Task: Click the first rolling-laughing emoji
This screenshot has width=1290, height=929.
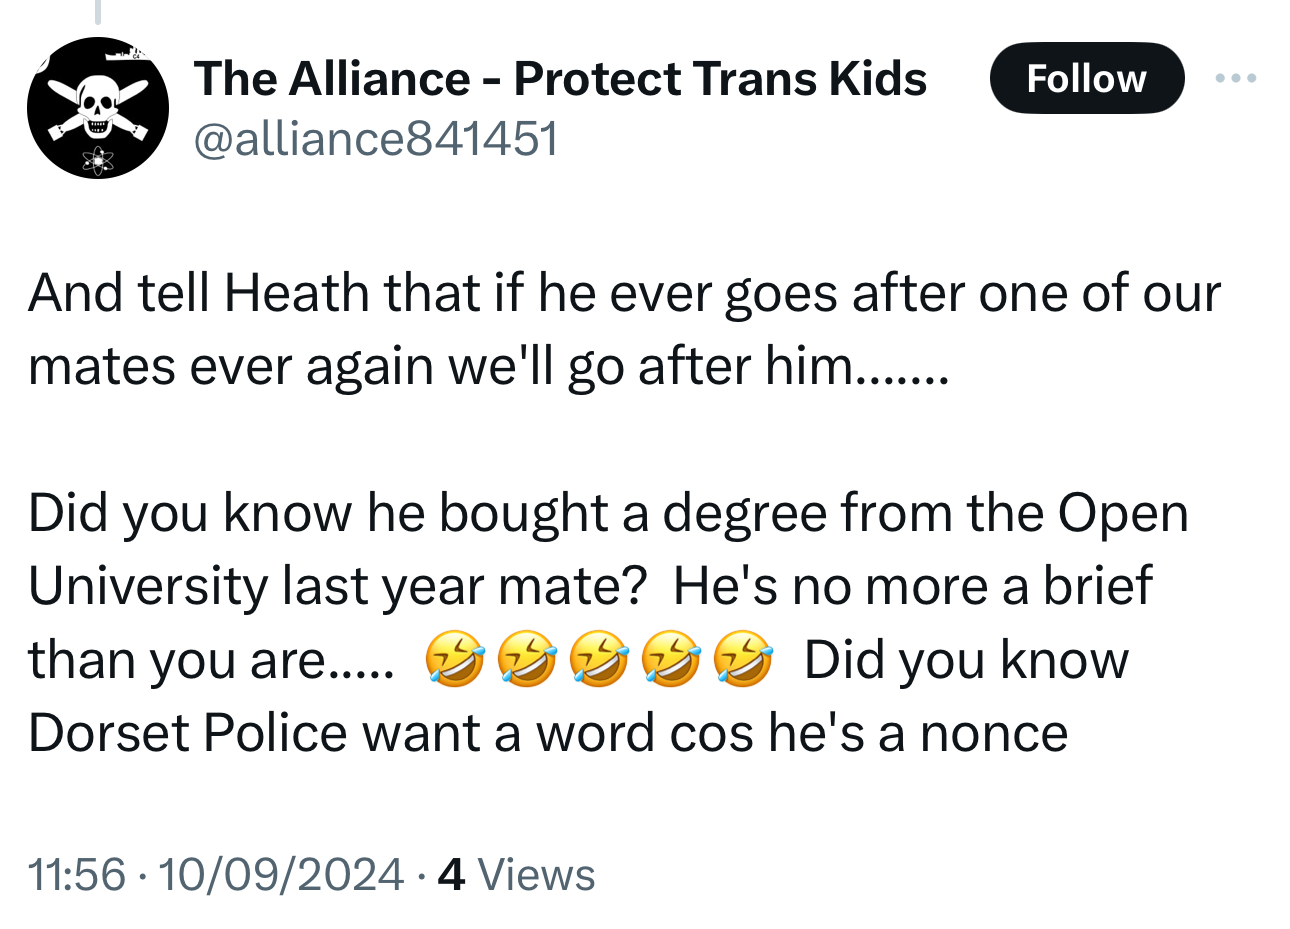Action: coord(455,660)
